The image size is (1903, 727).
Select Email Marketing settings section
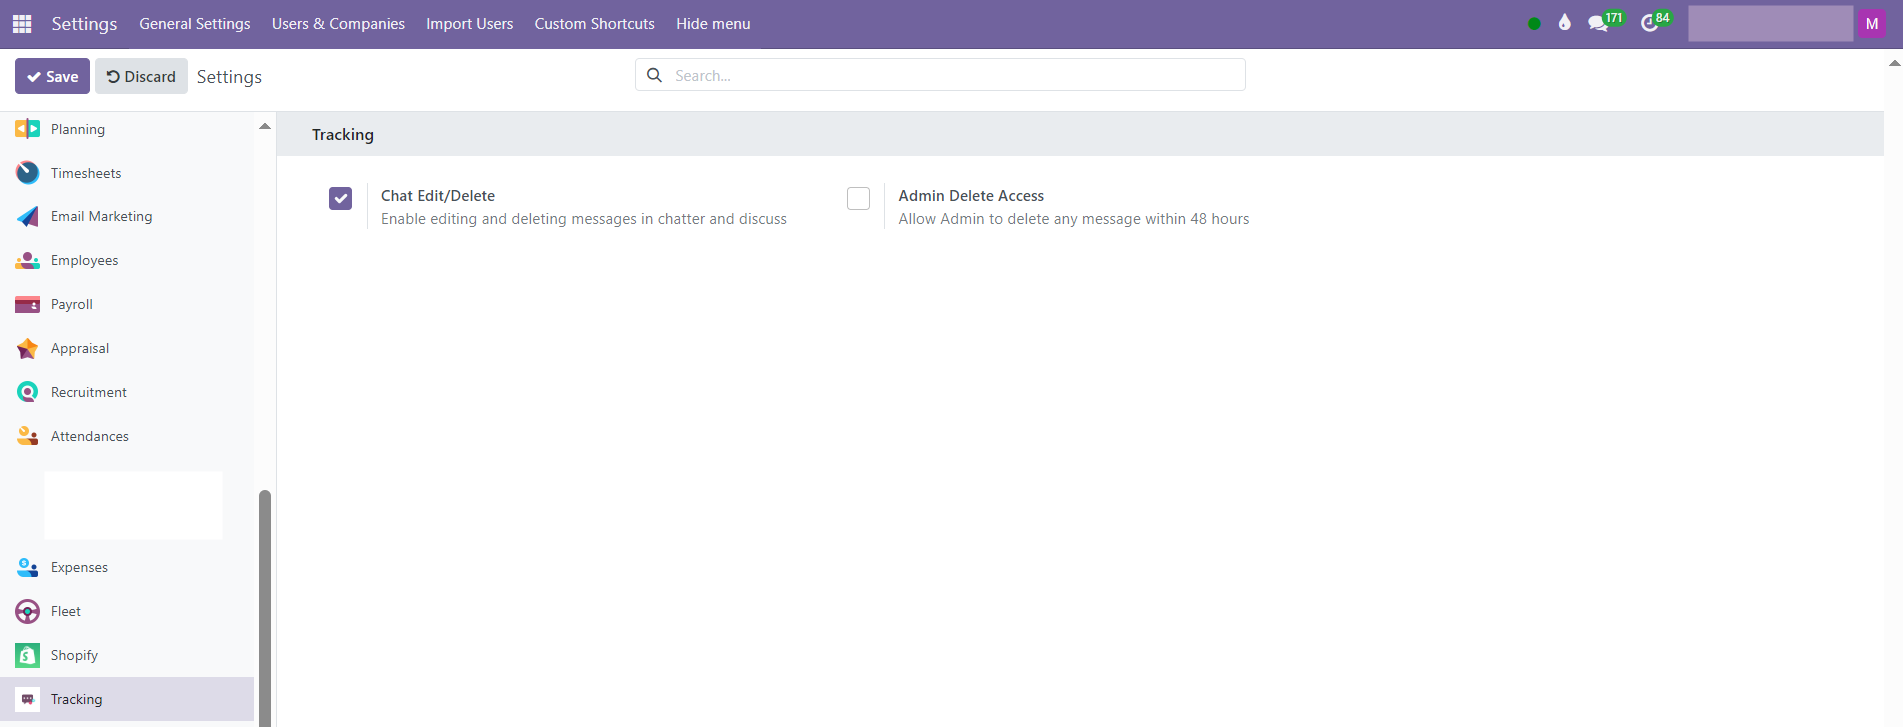click(x=127, y=216)
